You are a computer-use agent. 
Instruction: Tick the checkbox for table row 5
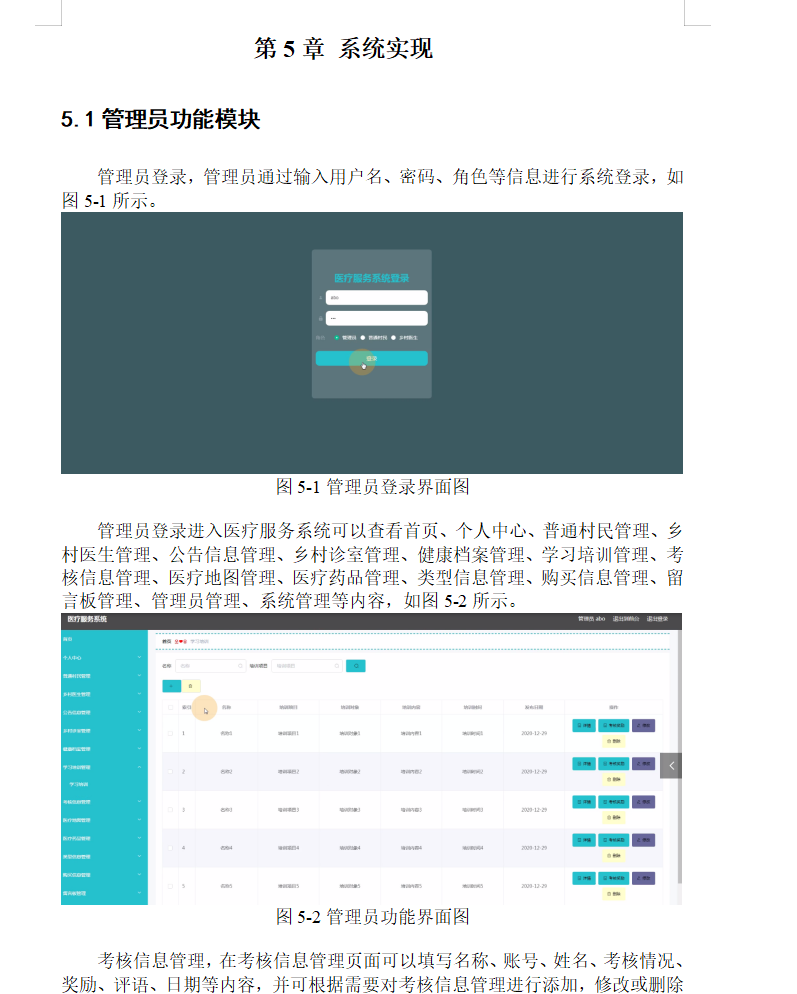click(170, 886)
